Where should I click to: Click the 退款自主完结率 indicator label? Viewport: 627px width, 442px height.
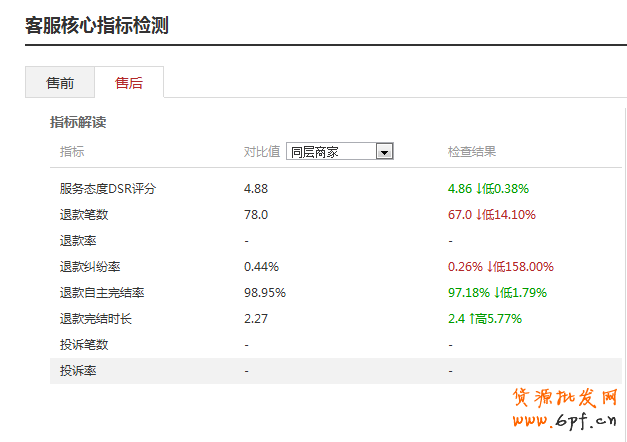click(102, 292)
